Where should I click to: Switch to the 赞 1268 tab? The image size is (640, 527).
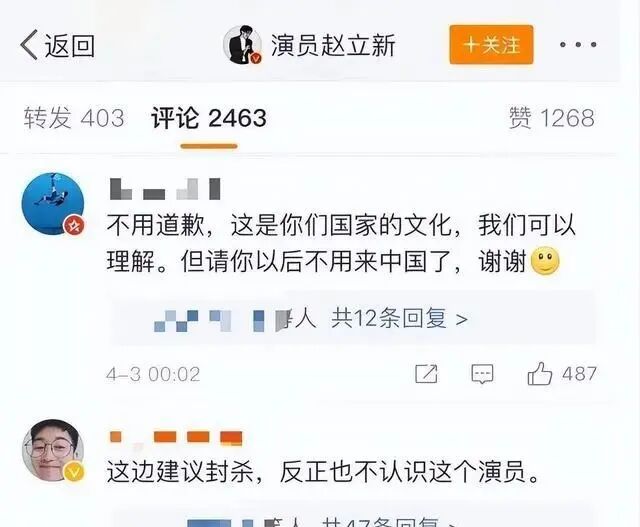[x=551, y=118]
